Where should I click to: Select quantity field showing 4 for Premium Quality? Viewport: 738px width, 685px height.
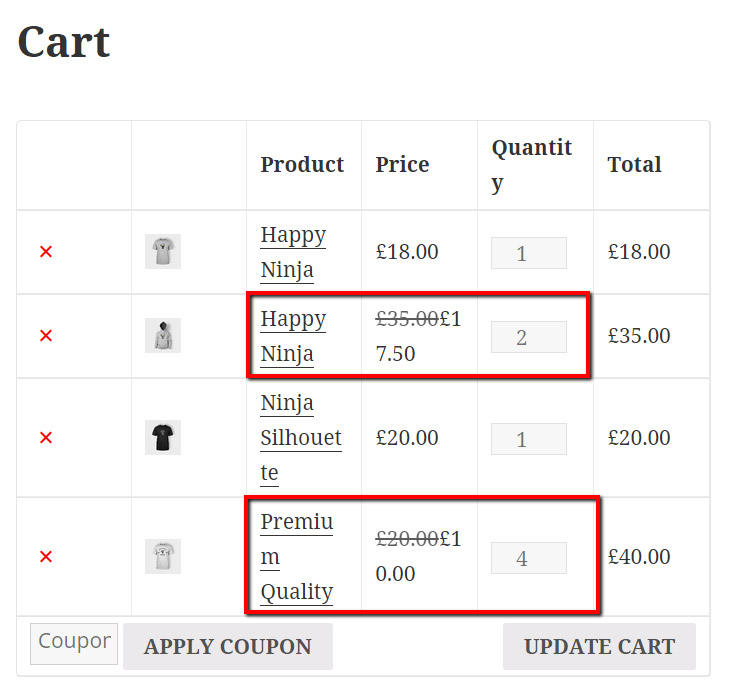click(529, 558)
